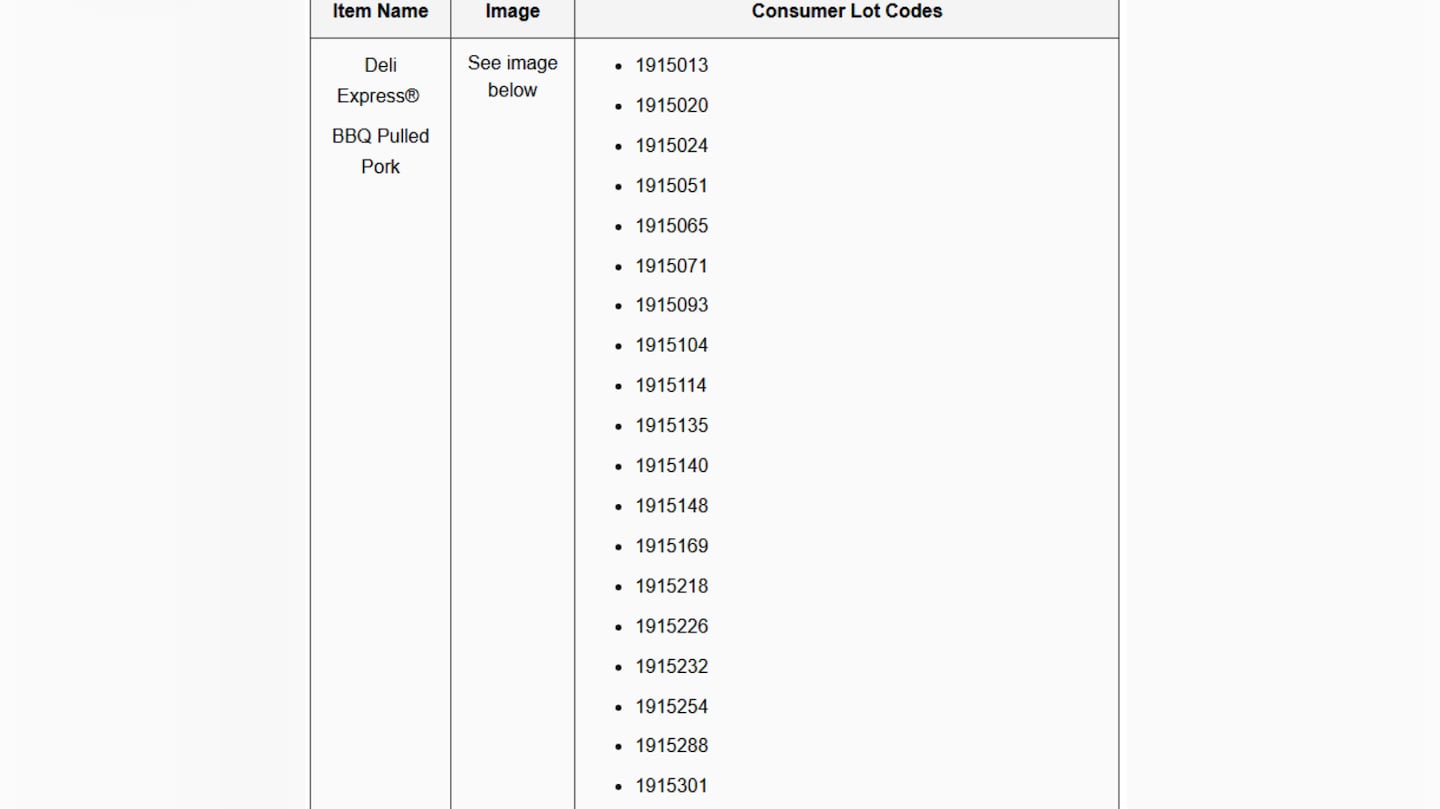Click lot code 1915232
This screenshot has width=1440, height=809.
671,665
